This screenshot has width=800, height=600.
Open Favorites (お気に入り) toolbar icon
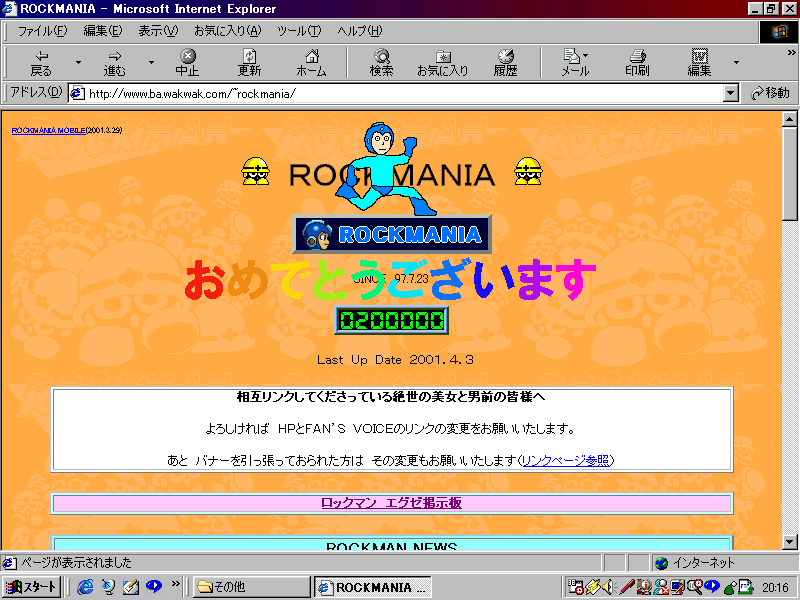442,62
